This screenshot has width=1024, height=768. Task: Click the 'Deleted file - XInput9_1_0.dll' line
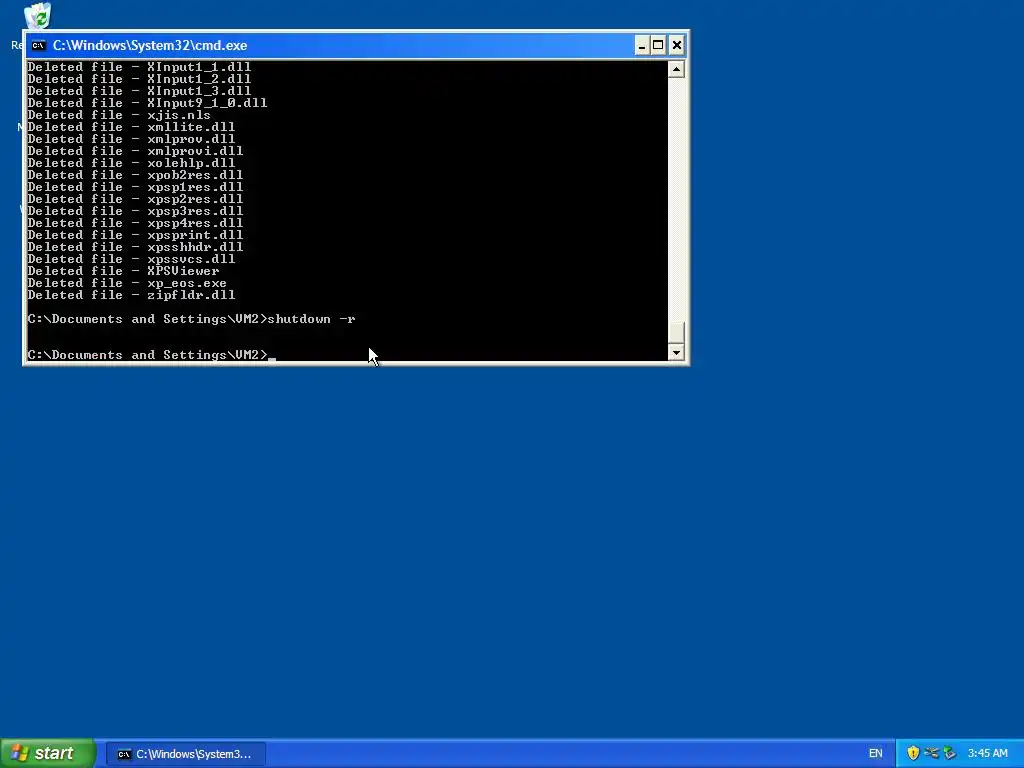pos(147,103)
